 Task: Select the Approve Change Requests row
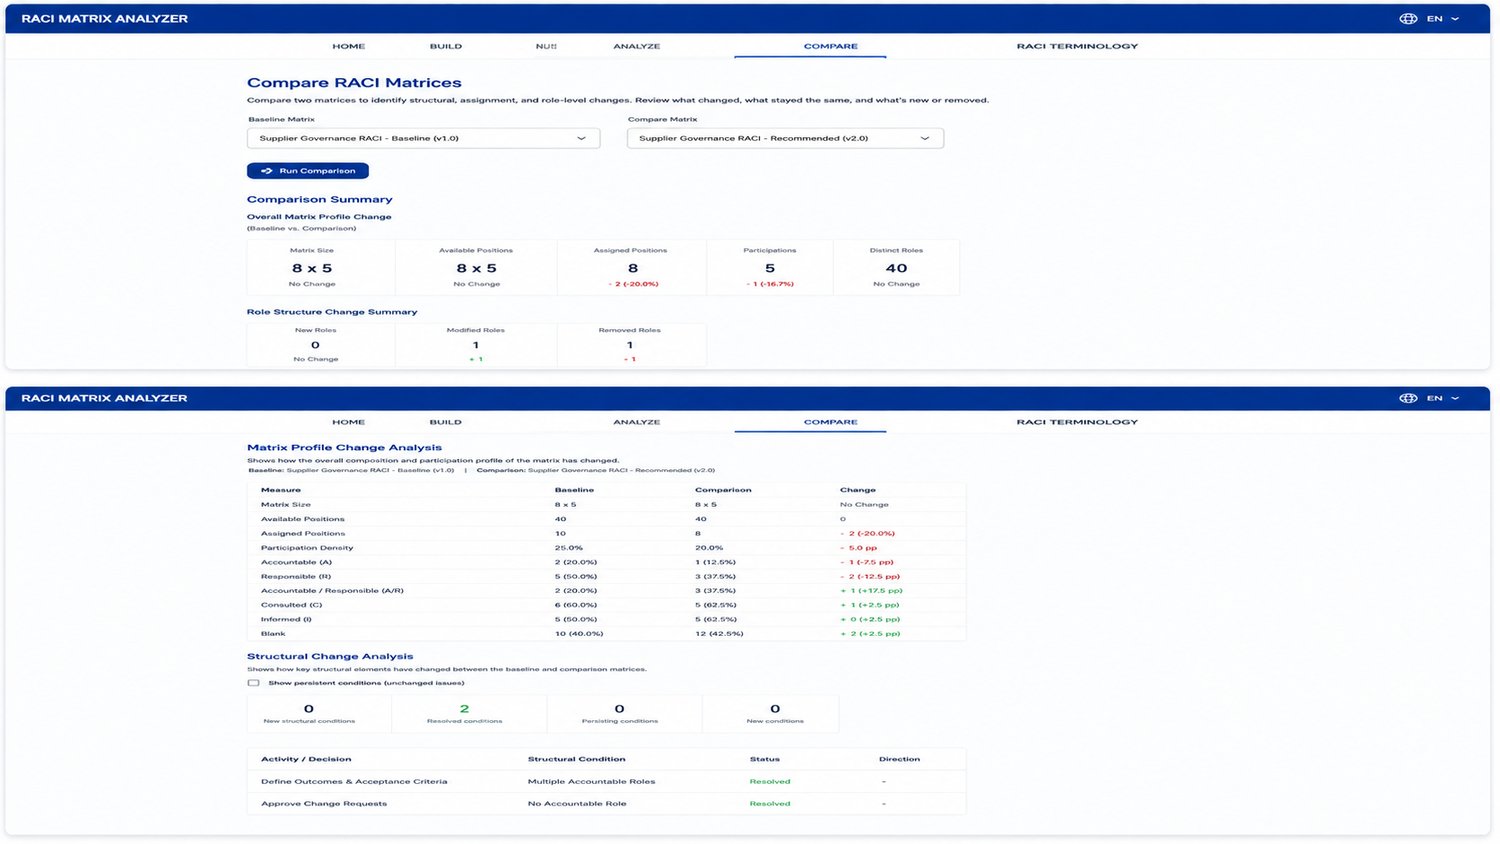(x=606, y=803)
